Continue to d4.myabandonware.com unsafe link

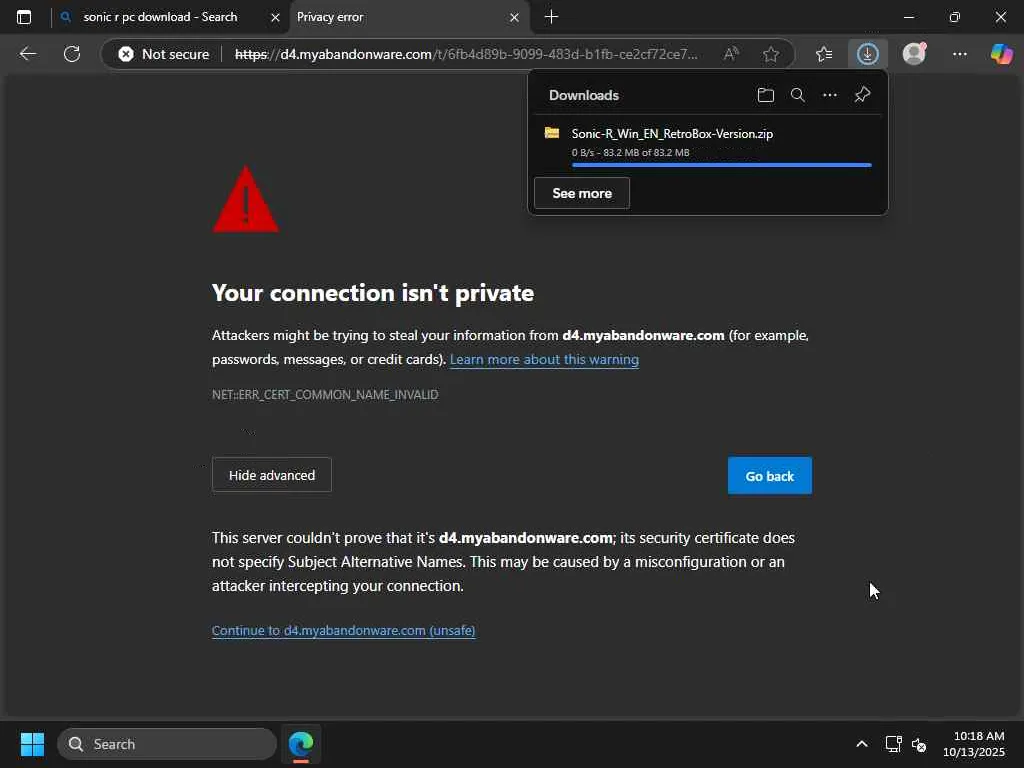coord(343,630)
